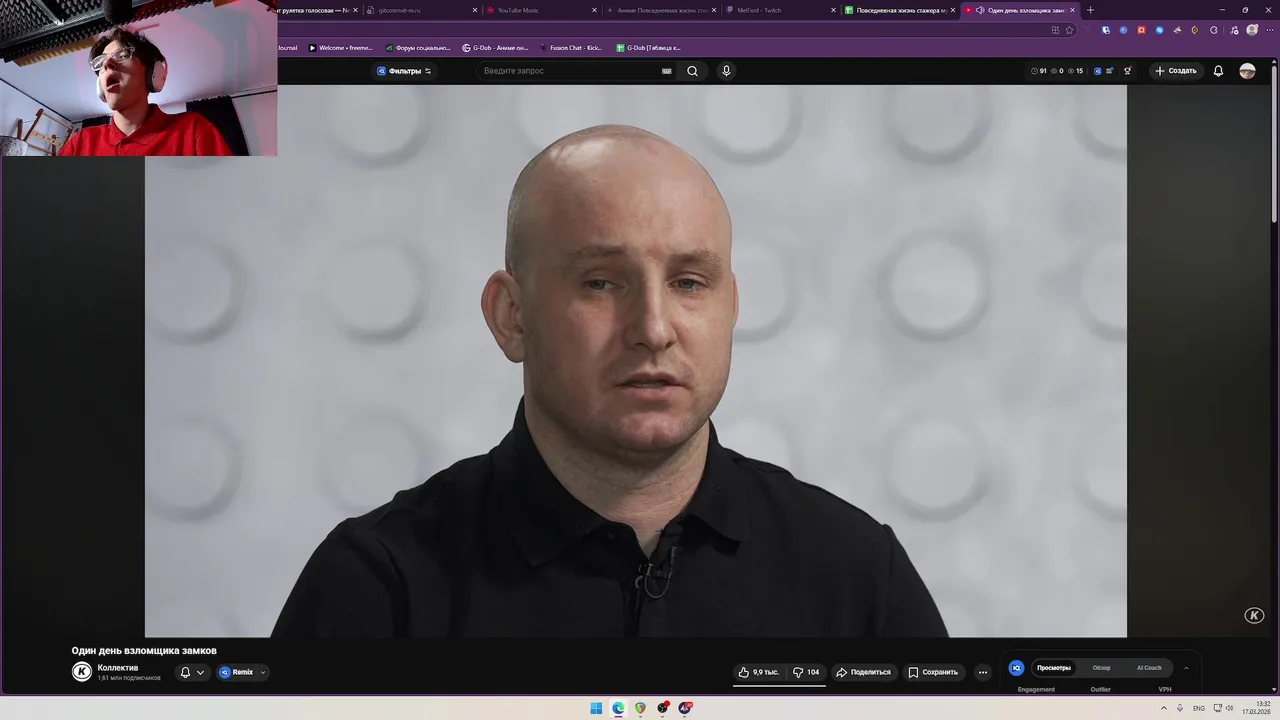Click the magnifier search button
Viewport: 1280px width, 720px height.
pyautogui.click(x=692, y=71)
